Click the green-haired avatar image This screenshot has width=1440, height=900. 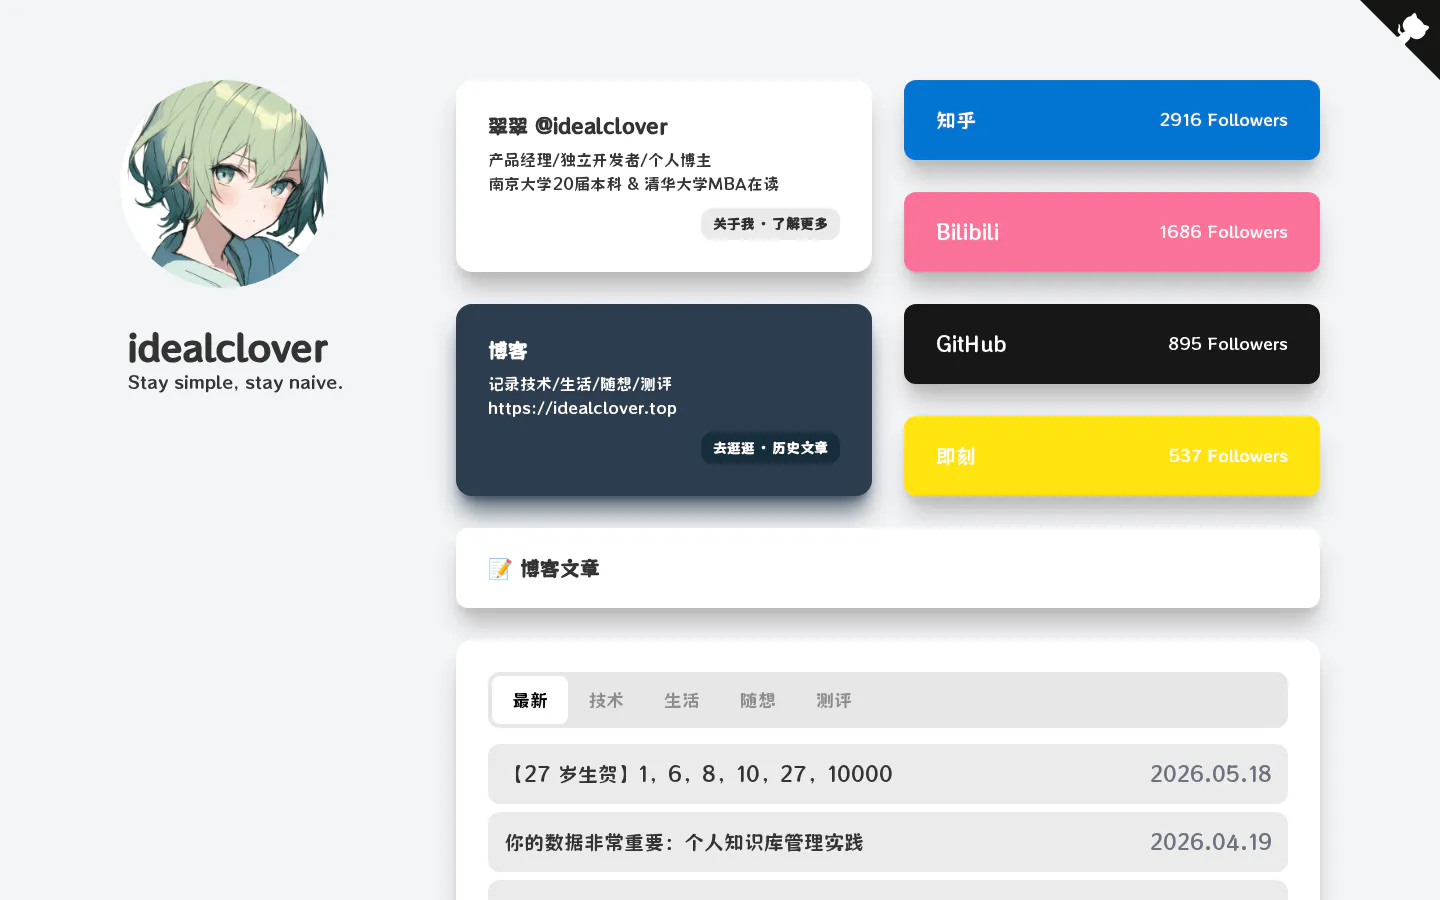click(x=224, y=184)
